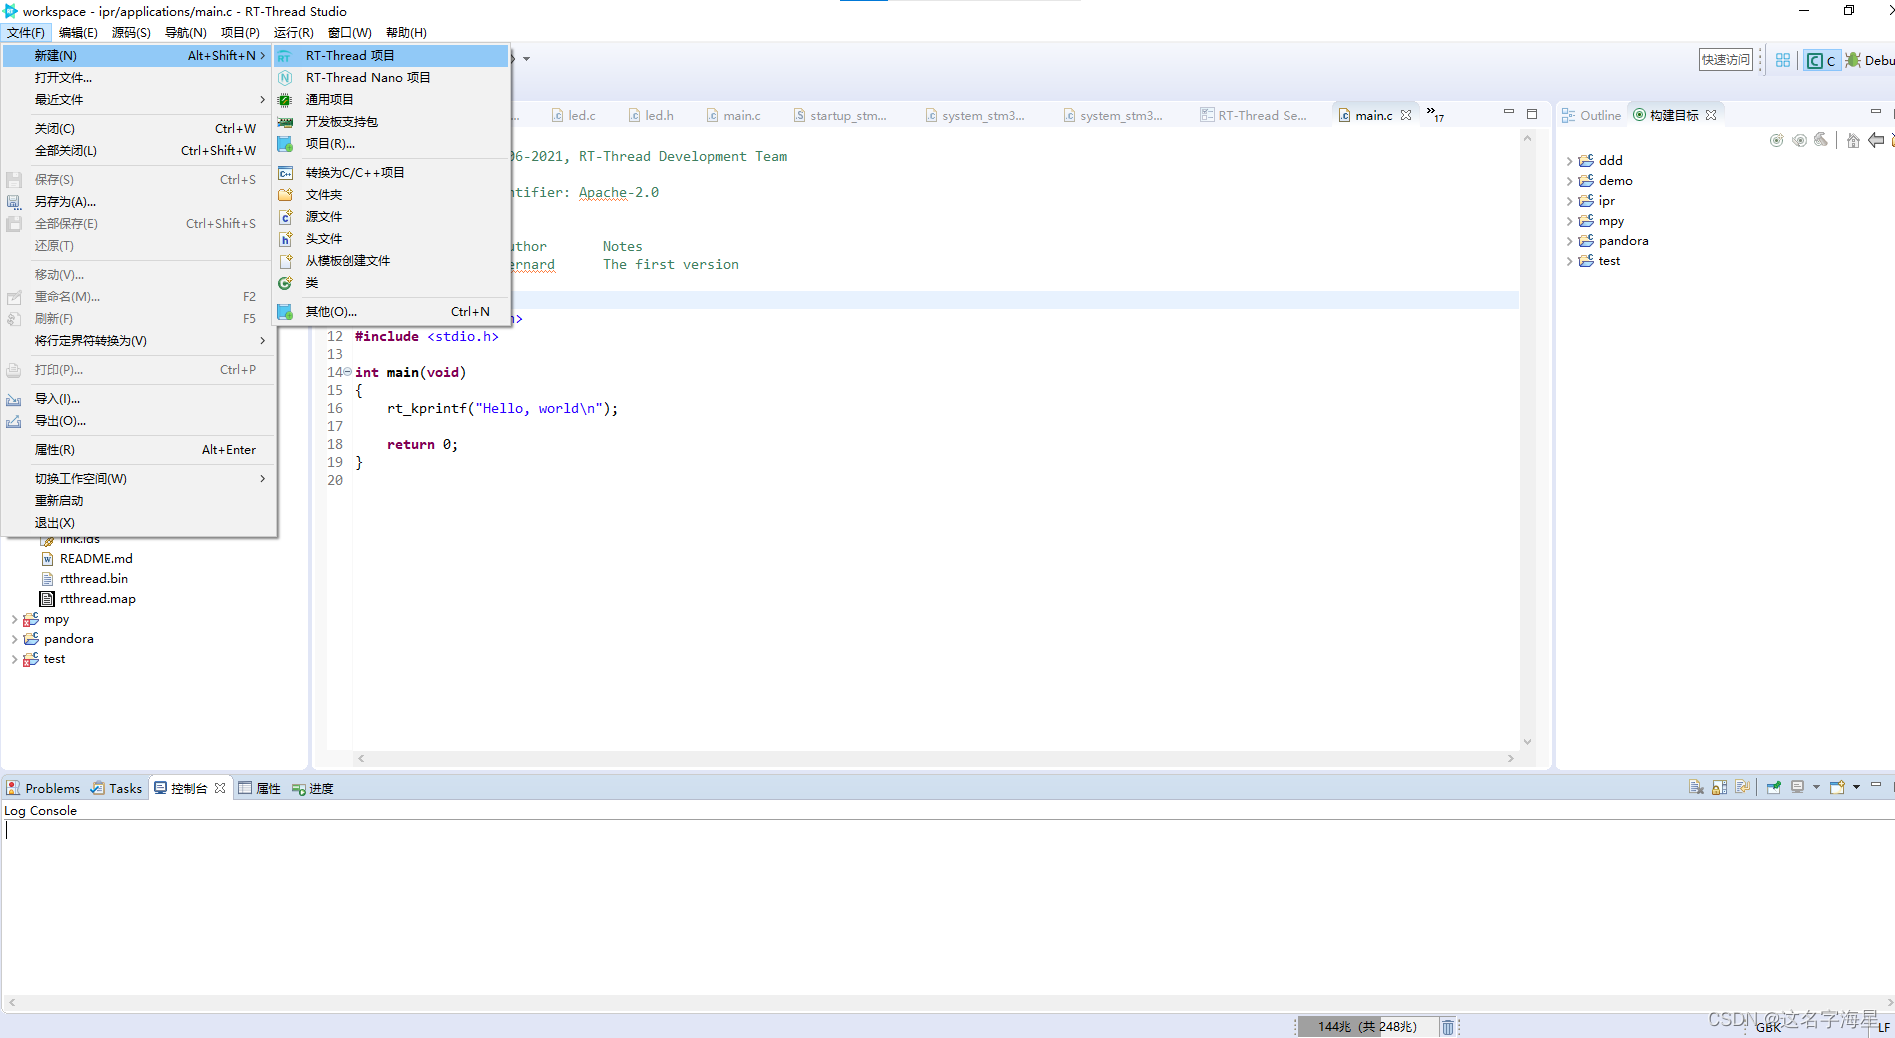
Task: Show hidden editor tabs list
Action: [x=1435, y=114]
